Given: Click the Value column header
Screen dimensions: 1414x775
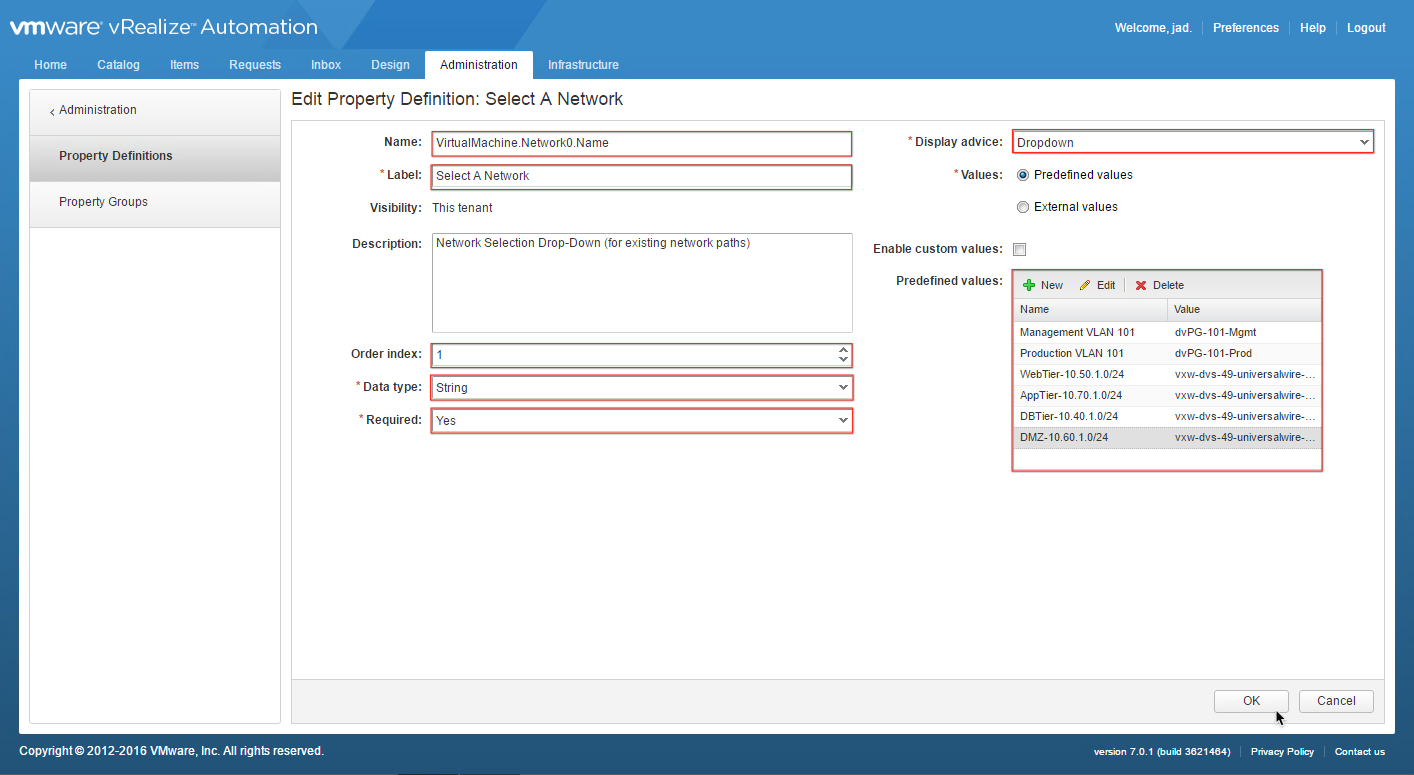Looking at the screenshot, I should 1244,310.
